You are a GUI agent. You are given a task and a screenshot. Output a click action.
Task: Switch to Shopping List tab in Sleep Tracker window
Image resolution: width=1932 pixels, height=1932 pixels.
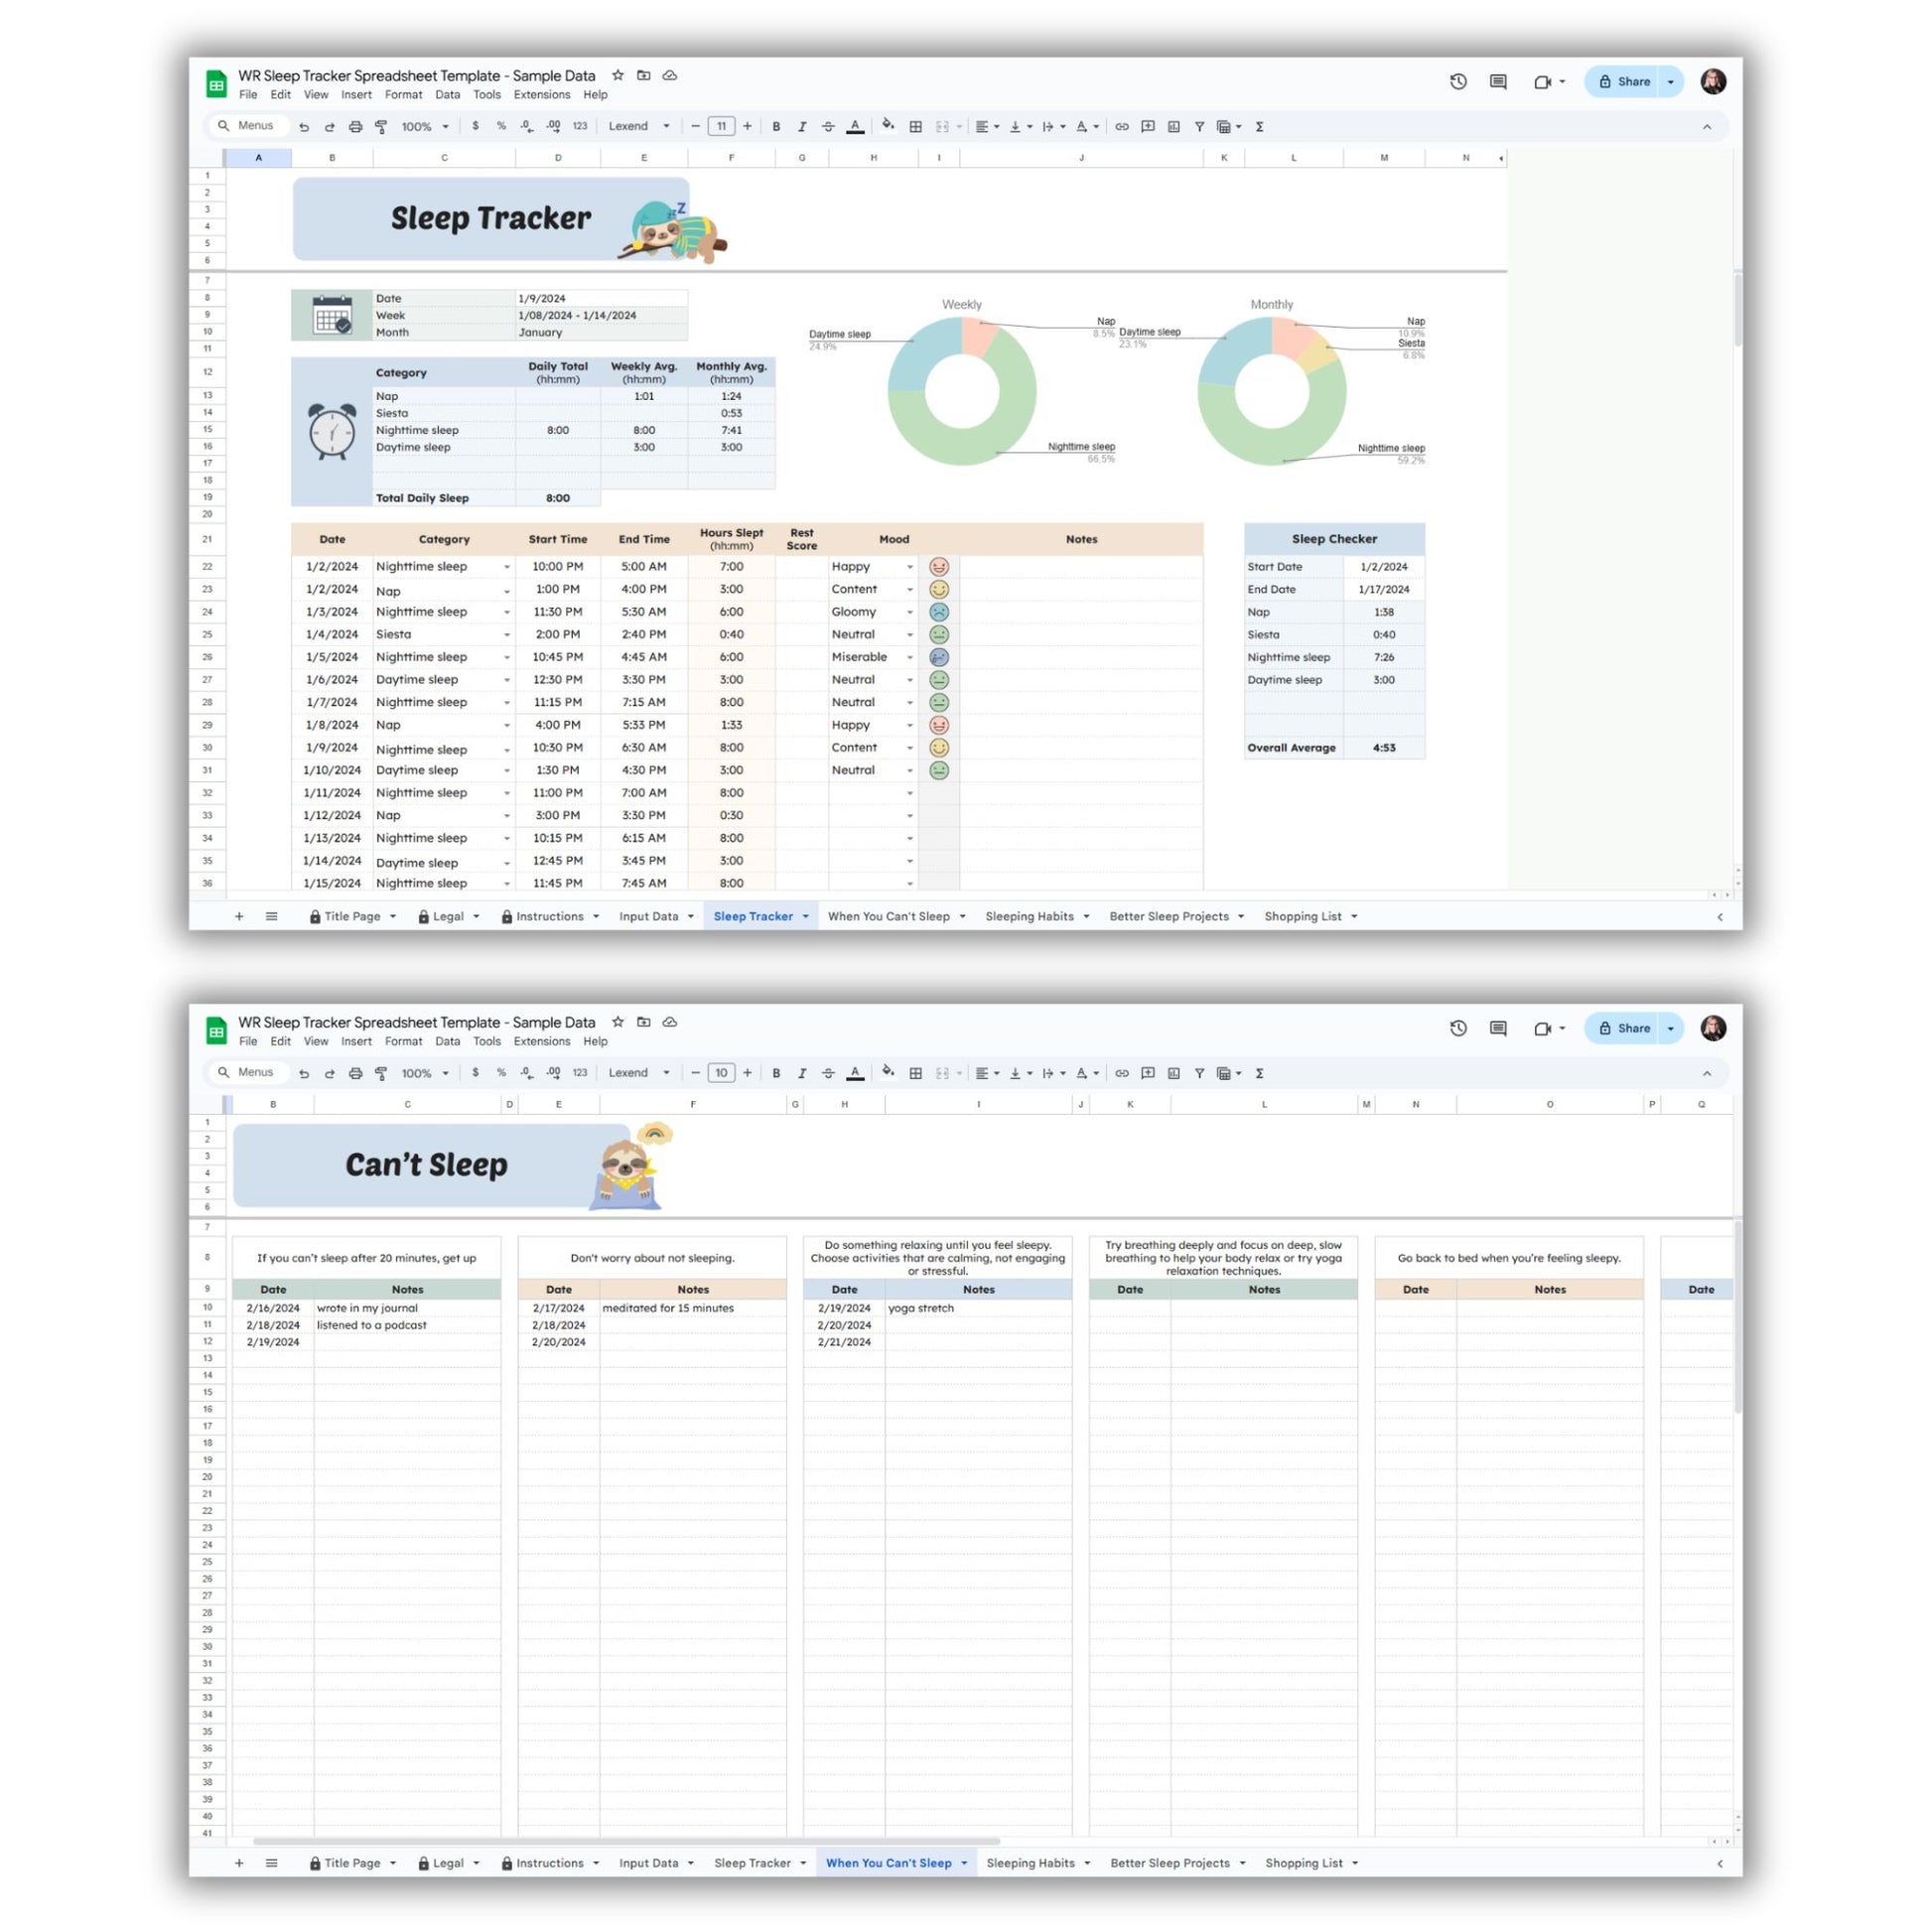[x=1303, y=916]
